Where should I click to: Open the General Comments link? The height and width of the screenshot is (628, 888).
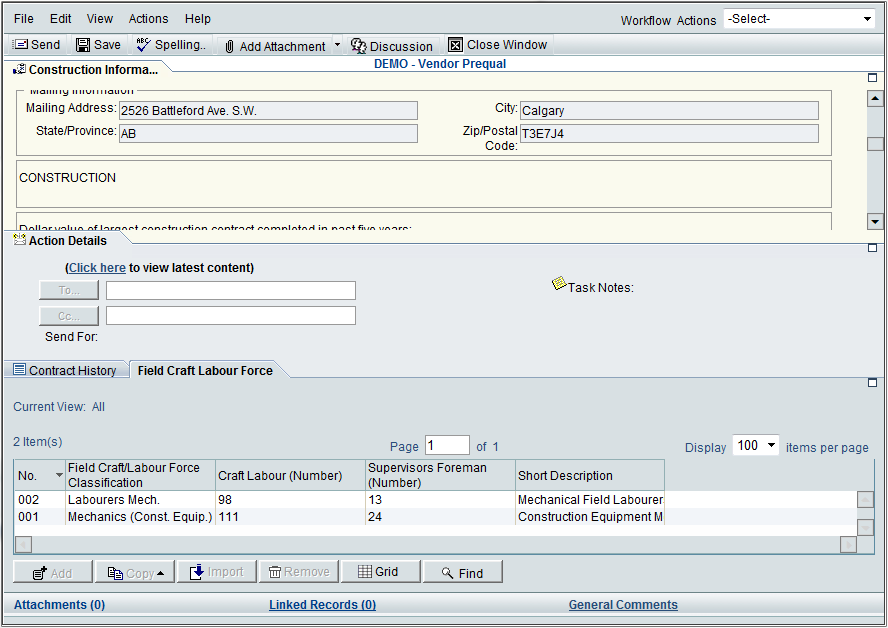click(623, 605)
